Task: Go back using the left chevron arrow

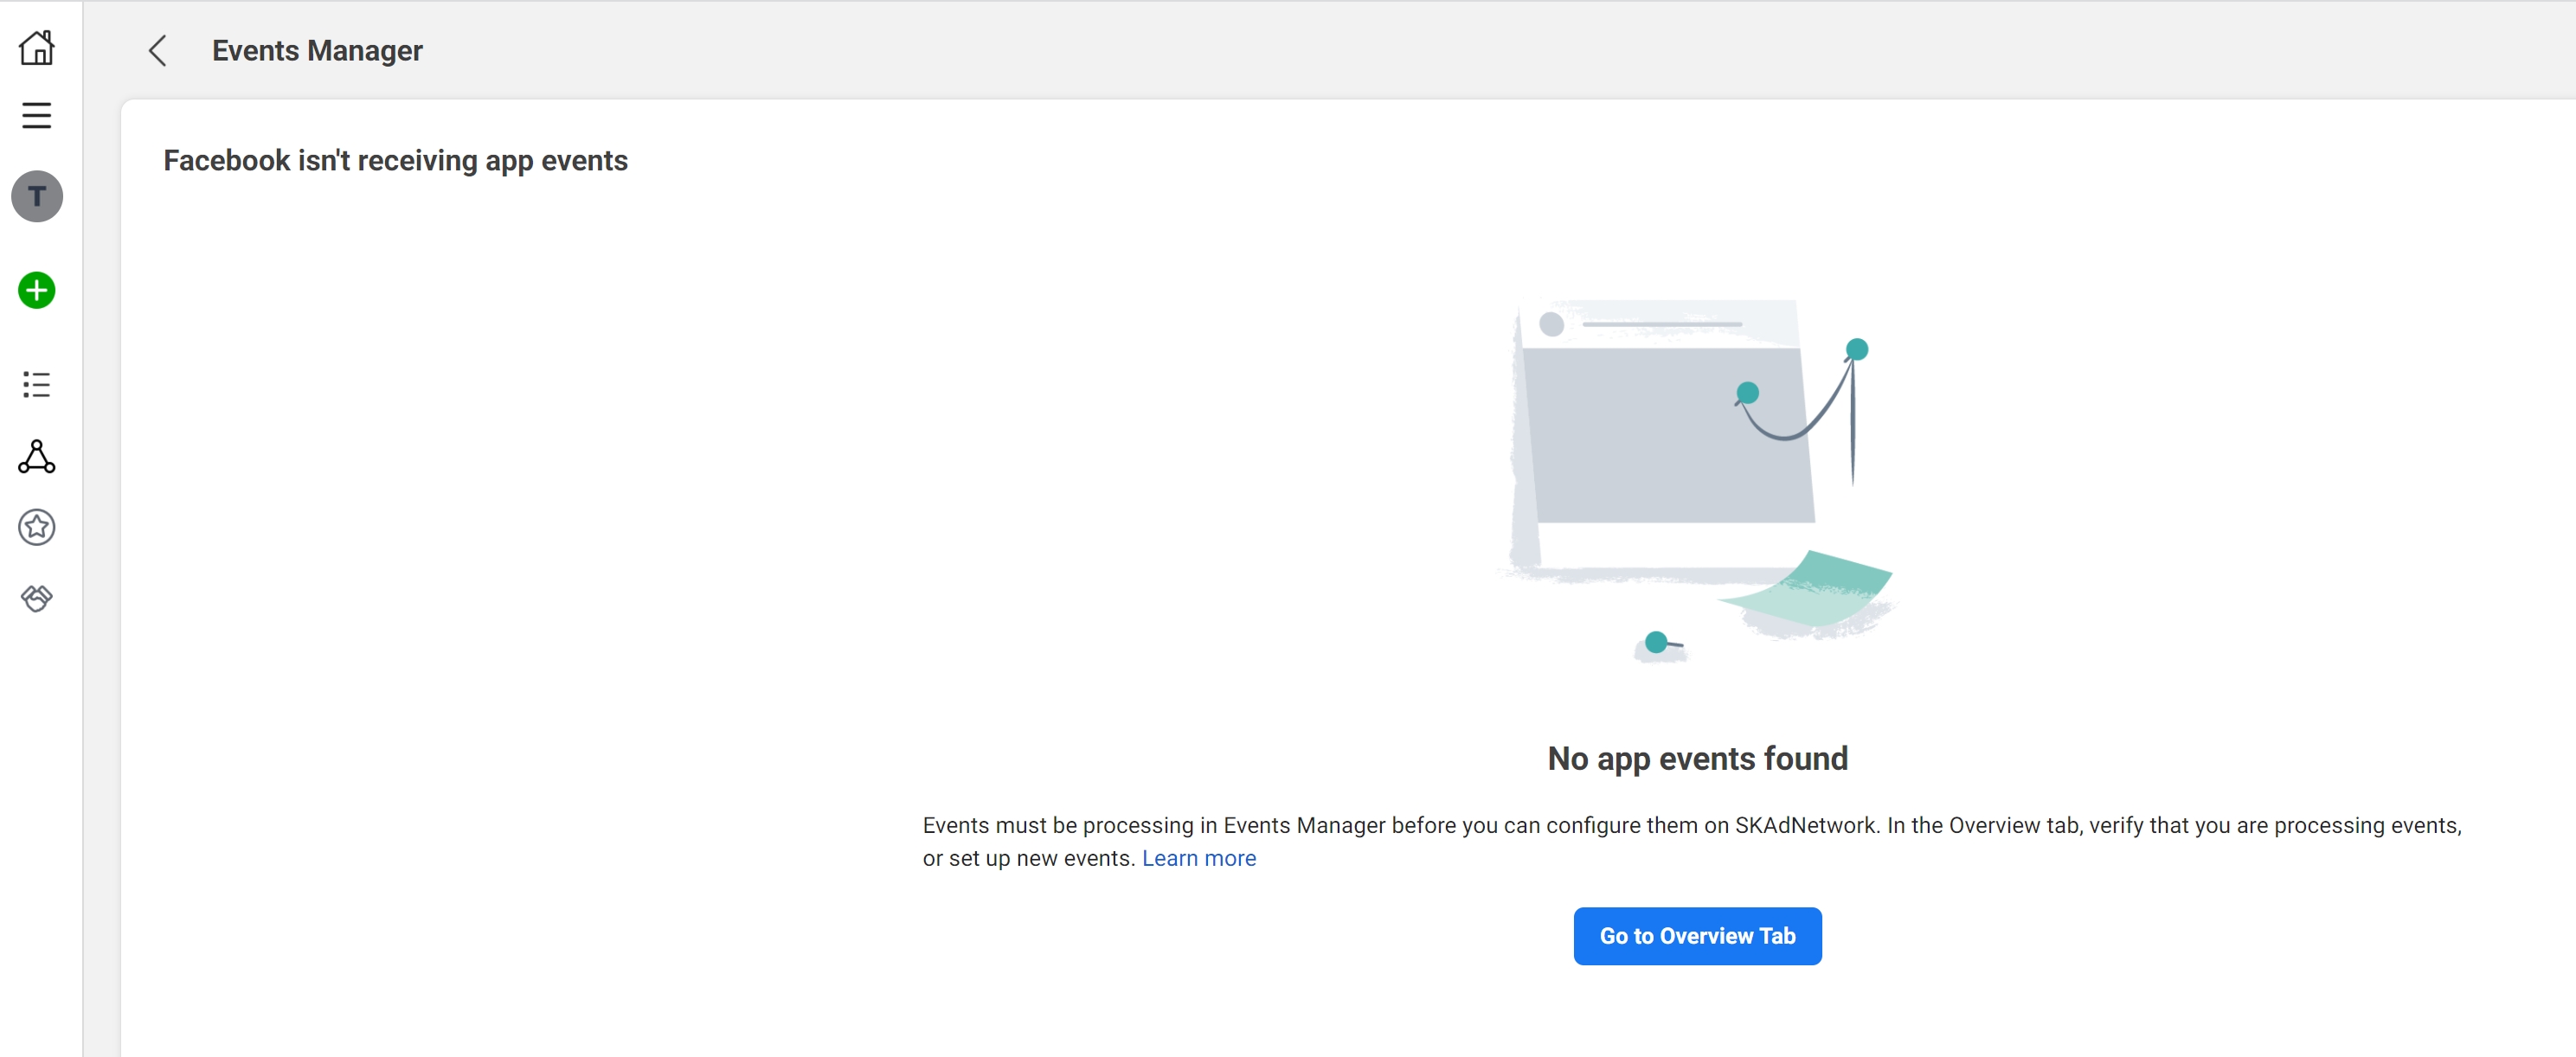Action: [x=158, y=51]
